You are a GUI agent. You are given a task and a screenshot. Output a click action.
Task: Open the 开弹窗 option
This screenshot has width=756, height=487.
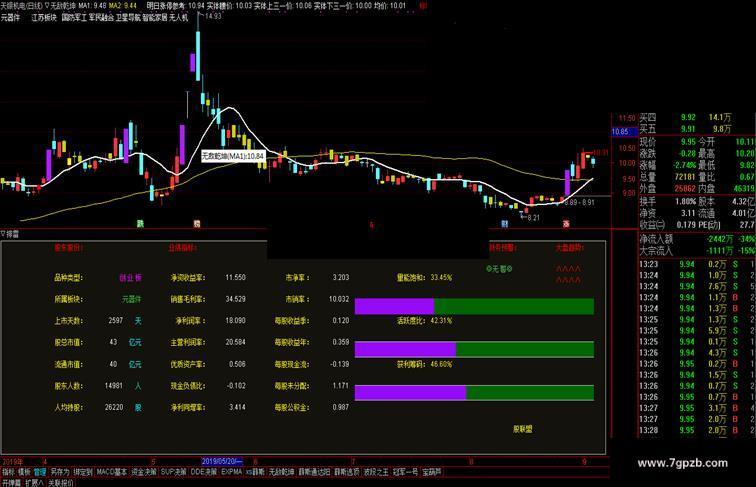12,482
